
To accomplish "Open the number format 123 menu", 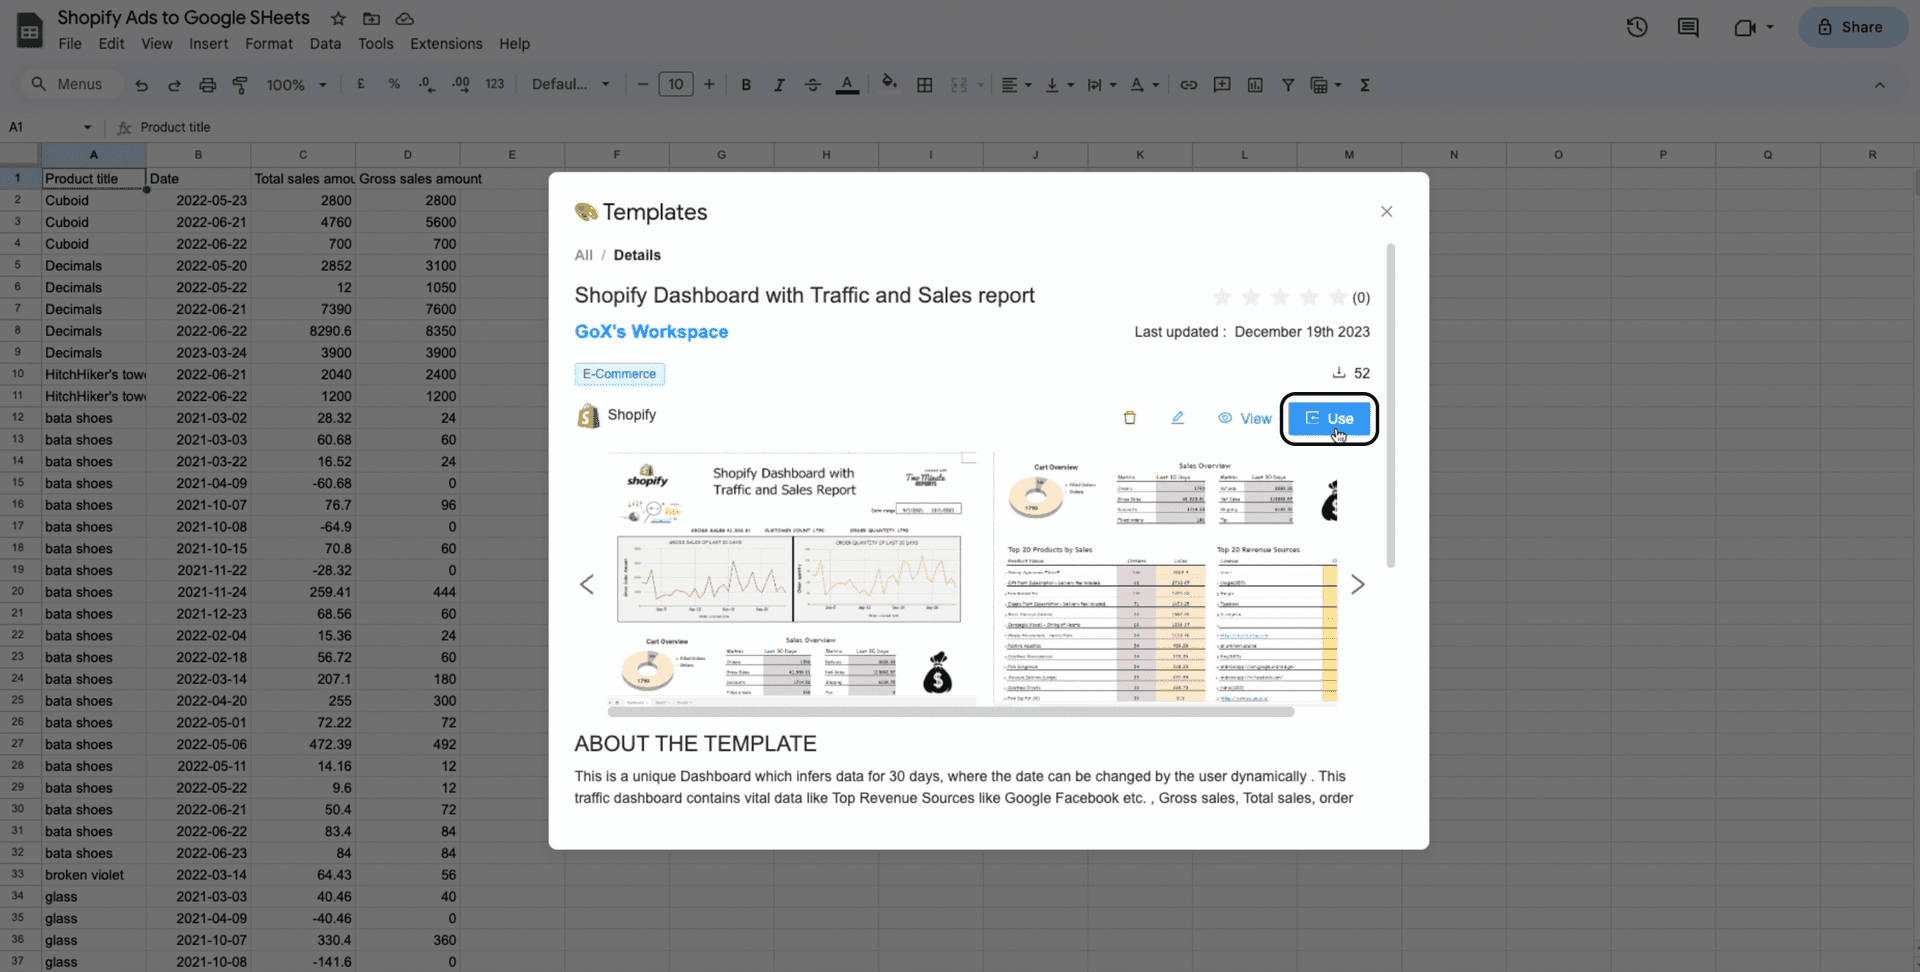I will click(x=494, y=84).
